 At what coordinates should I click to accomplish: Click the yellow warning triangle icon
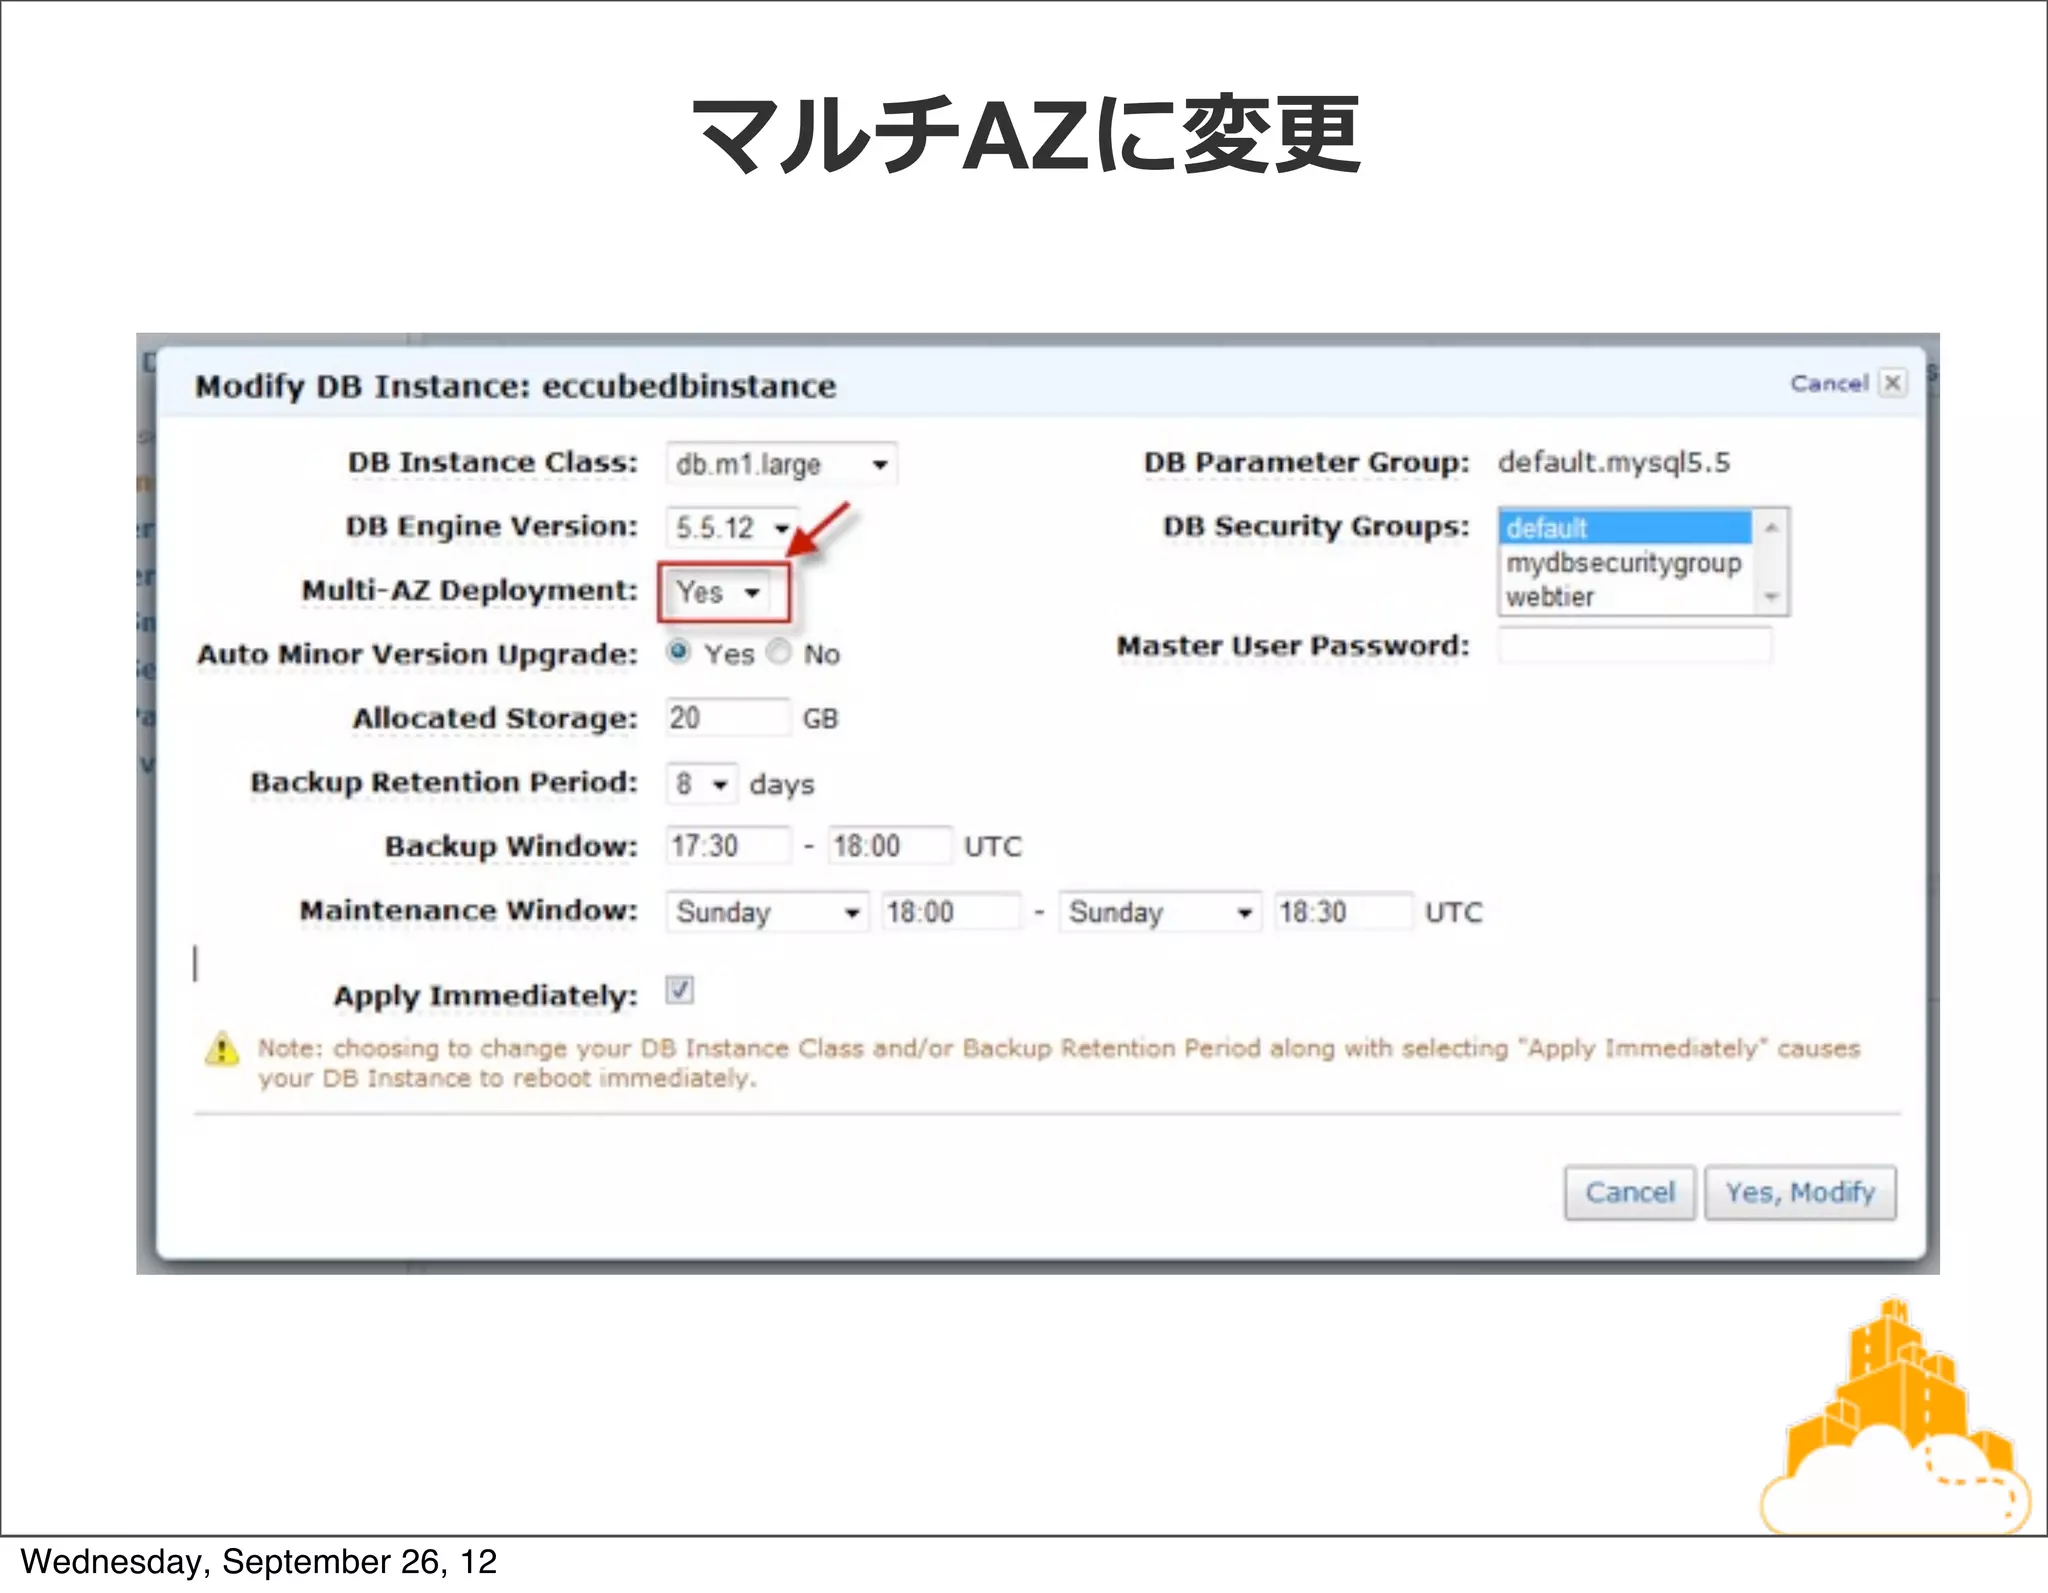tap(222, 1050)
